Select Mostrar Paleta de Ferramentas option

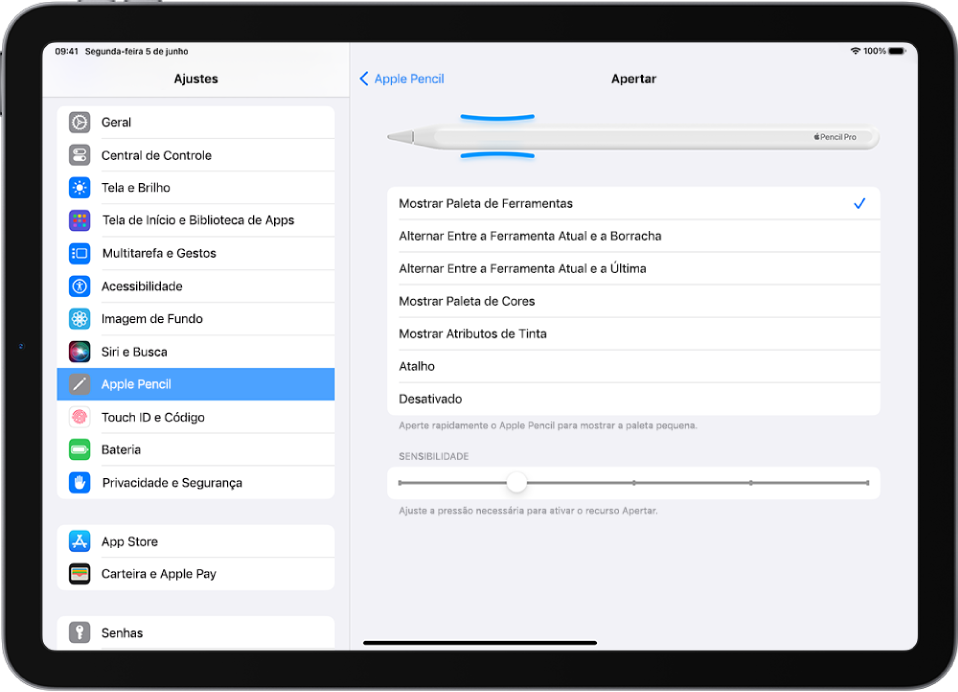click(486, 203)
